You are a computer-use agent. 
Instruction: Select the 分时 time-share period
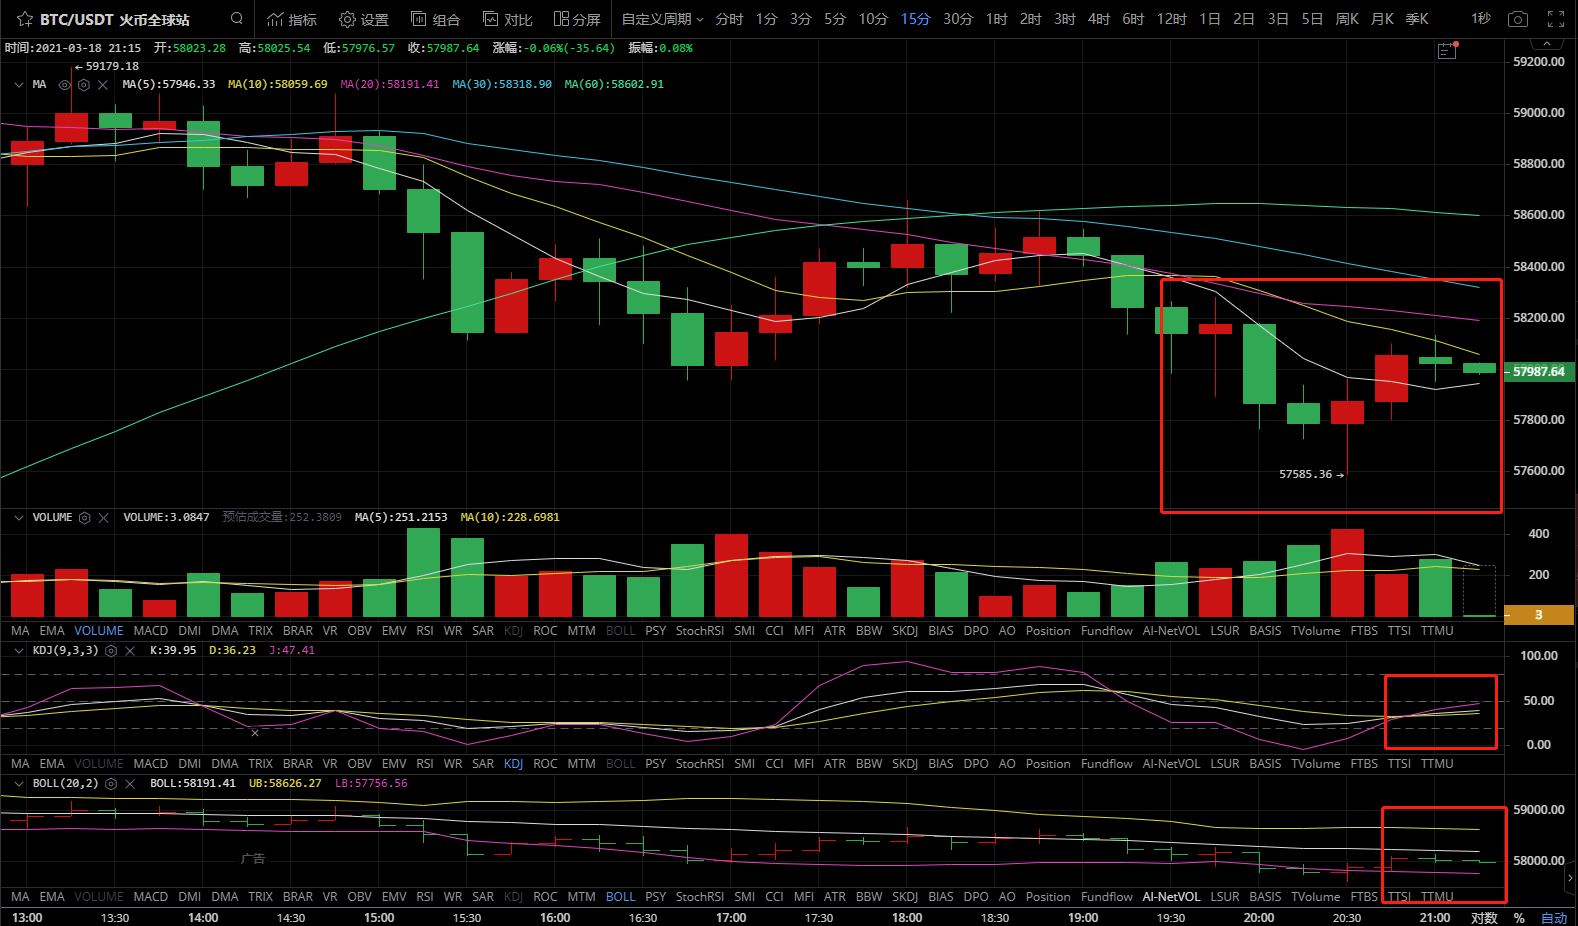pos(729,19)
